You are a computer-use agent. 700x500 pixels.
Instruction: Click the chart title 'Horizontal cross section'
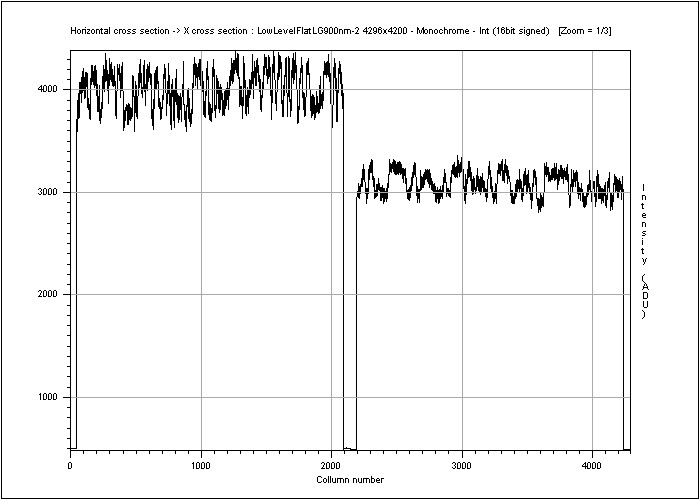tap(121, 31)
